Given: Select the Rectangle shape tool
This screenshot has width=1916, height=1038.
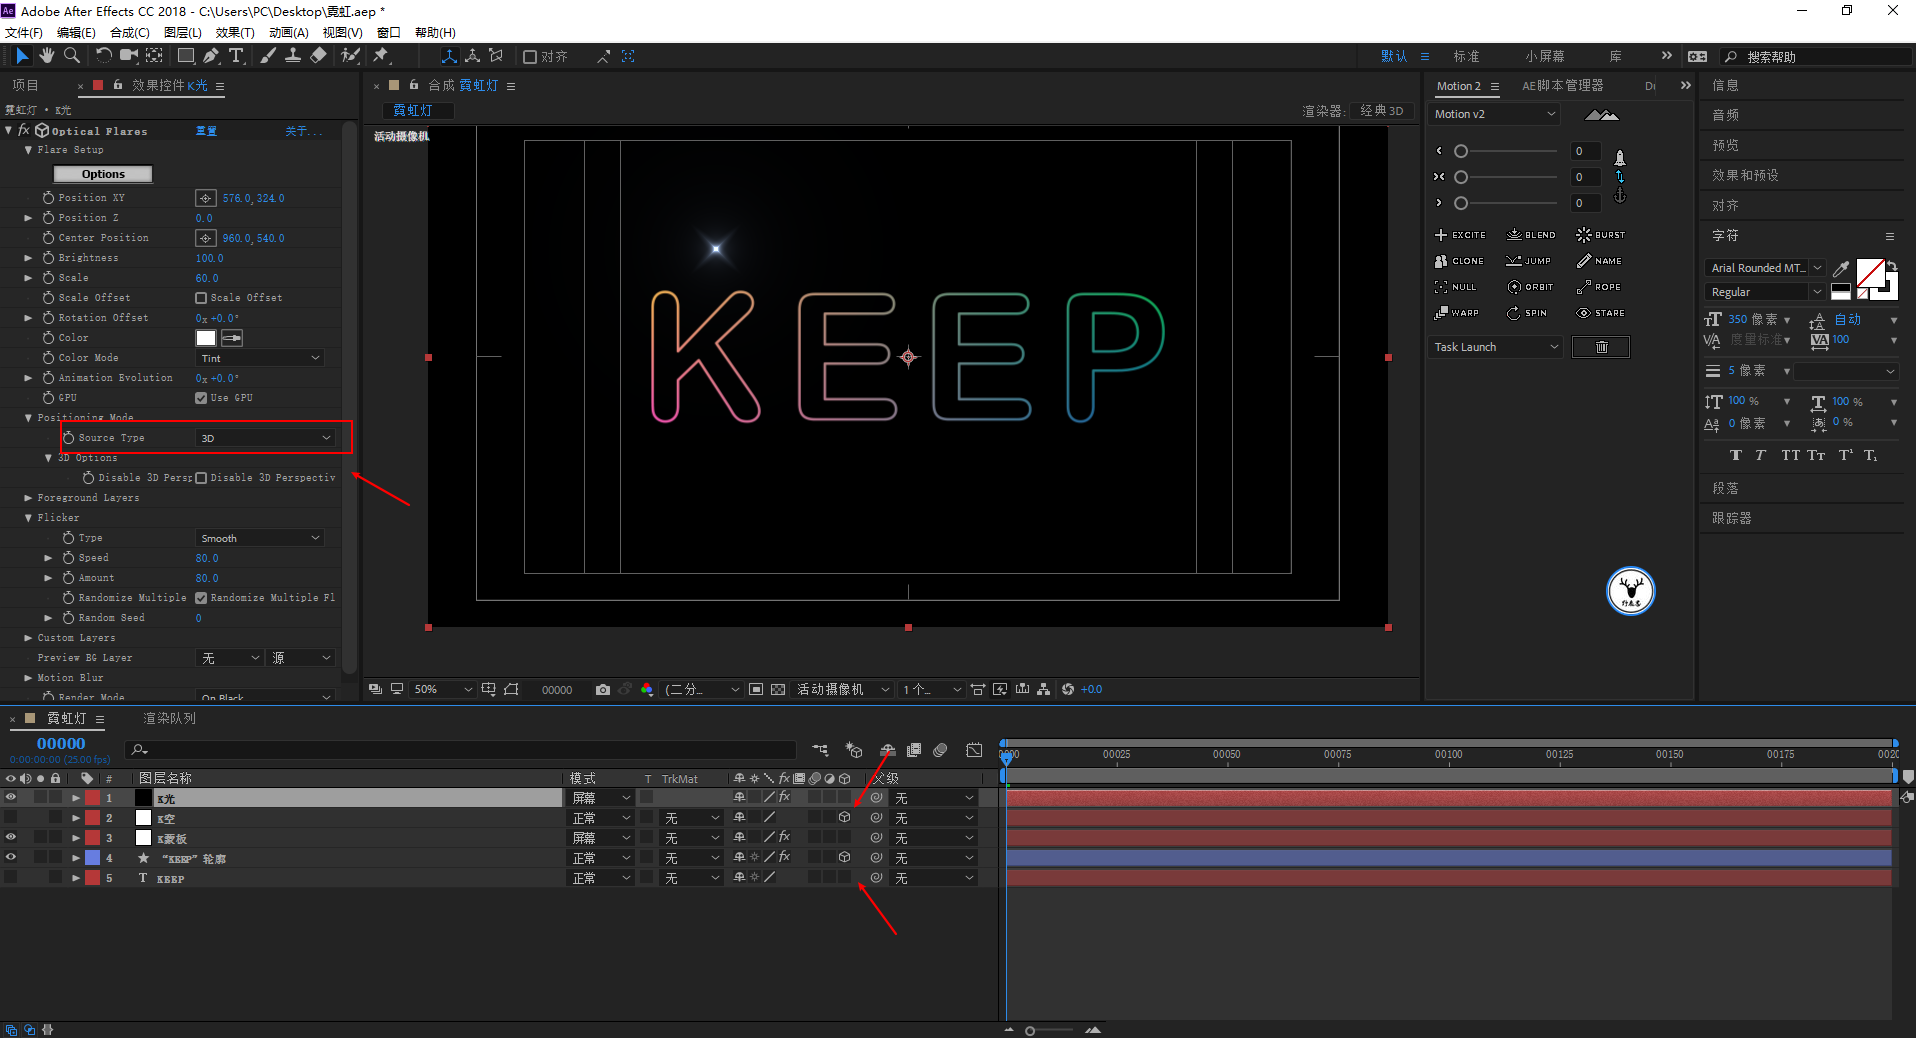Looking at the screenshot, I should (x=186, y=56).
